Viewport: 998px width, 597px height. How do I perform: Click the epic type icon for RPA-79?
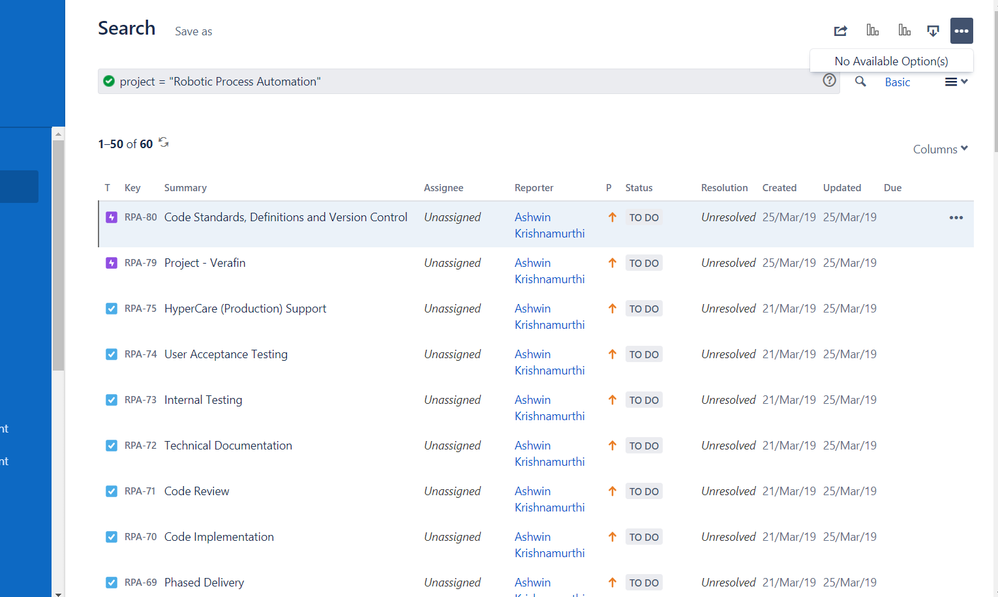(x=111, y=263)
